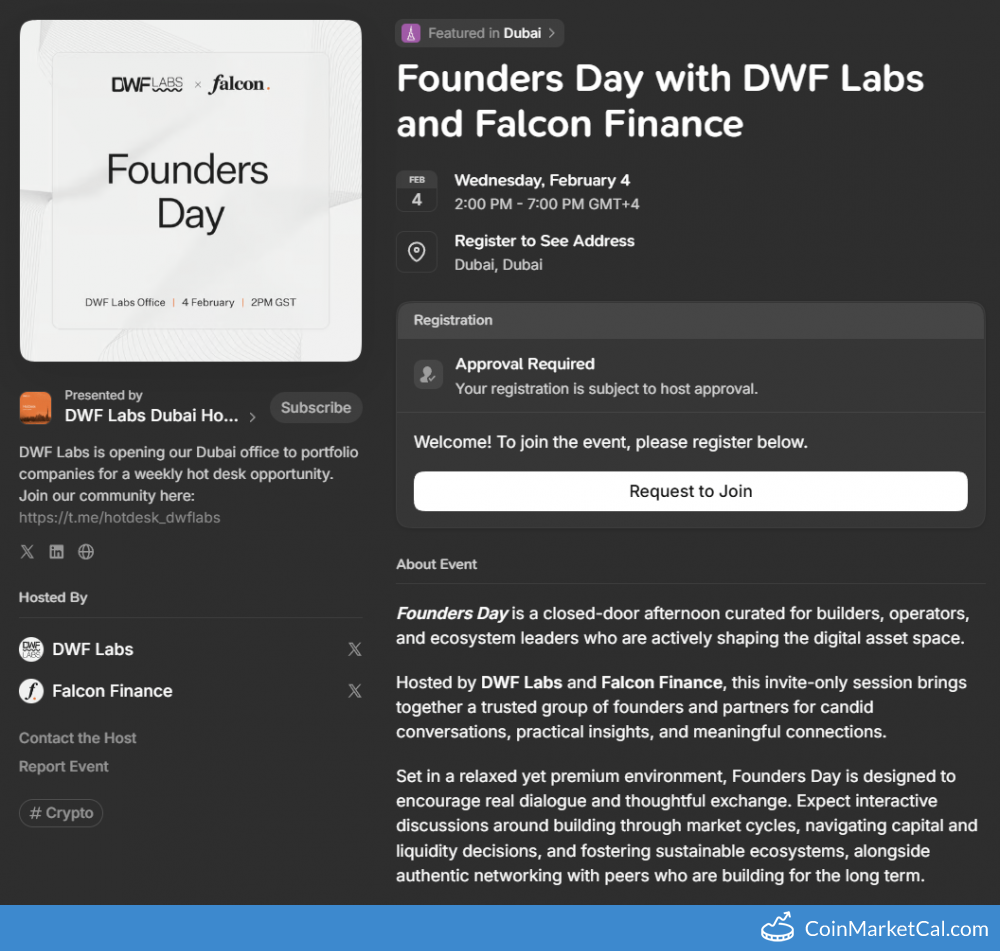Open DWF Labs host's X profile icon
Screen dimensions: 1000x951
click(x=354, y=650)
